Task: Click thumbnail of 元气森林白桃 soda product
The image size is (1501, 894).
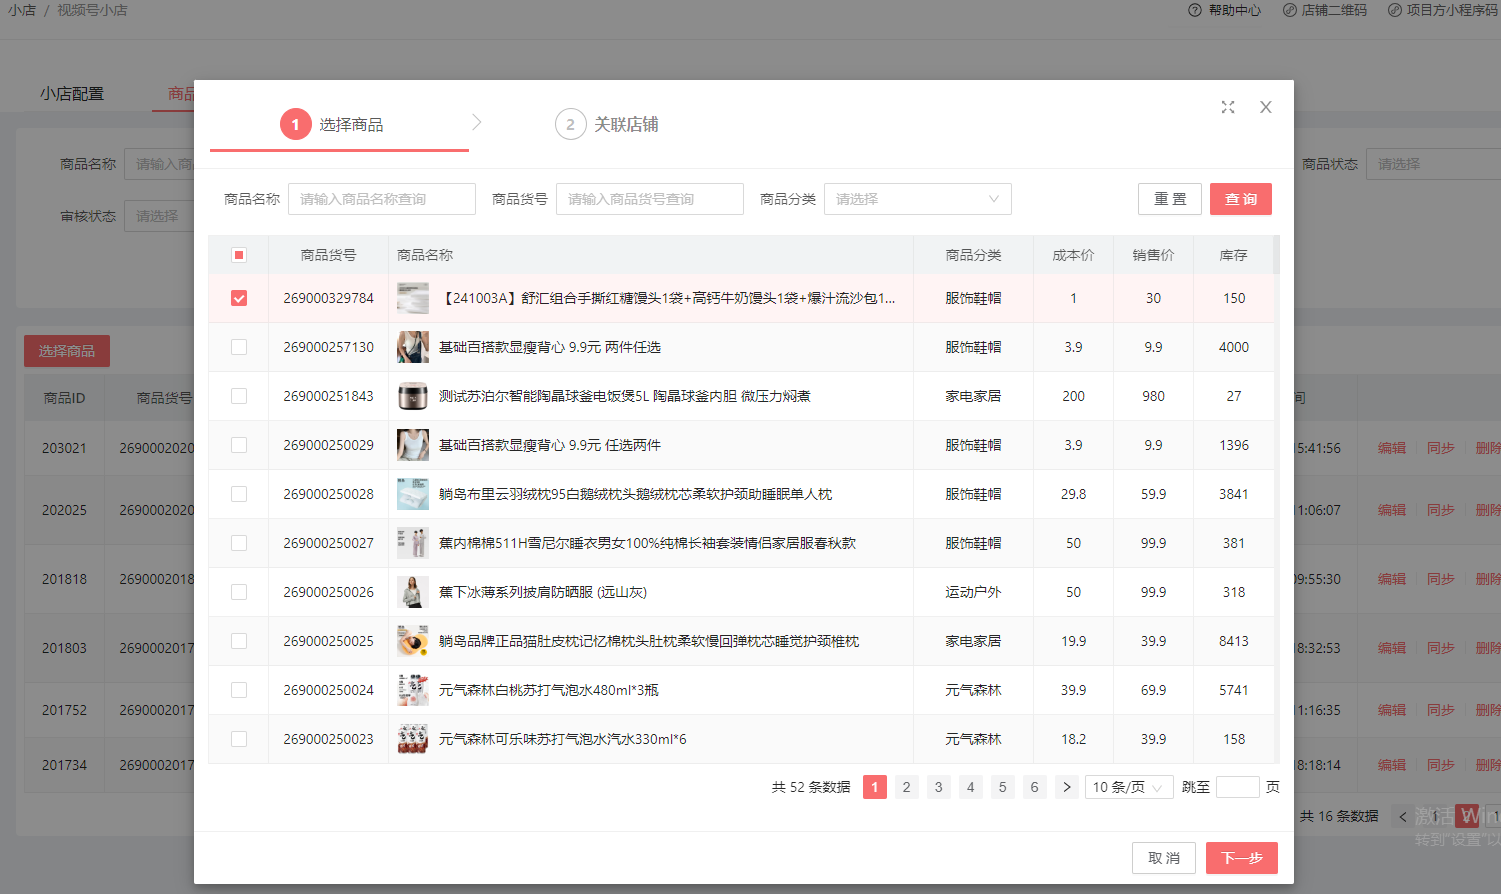Action: (412, 690)
